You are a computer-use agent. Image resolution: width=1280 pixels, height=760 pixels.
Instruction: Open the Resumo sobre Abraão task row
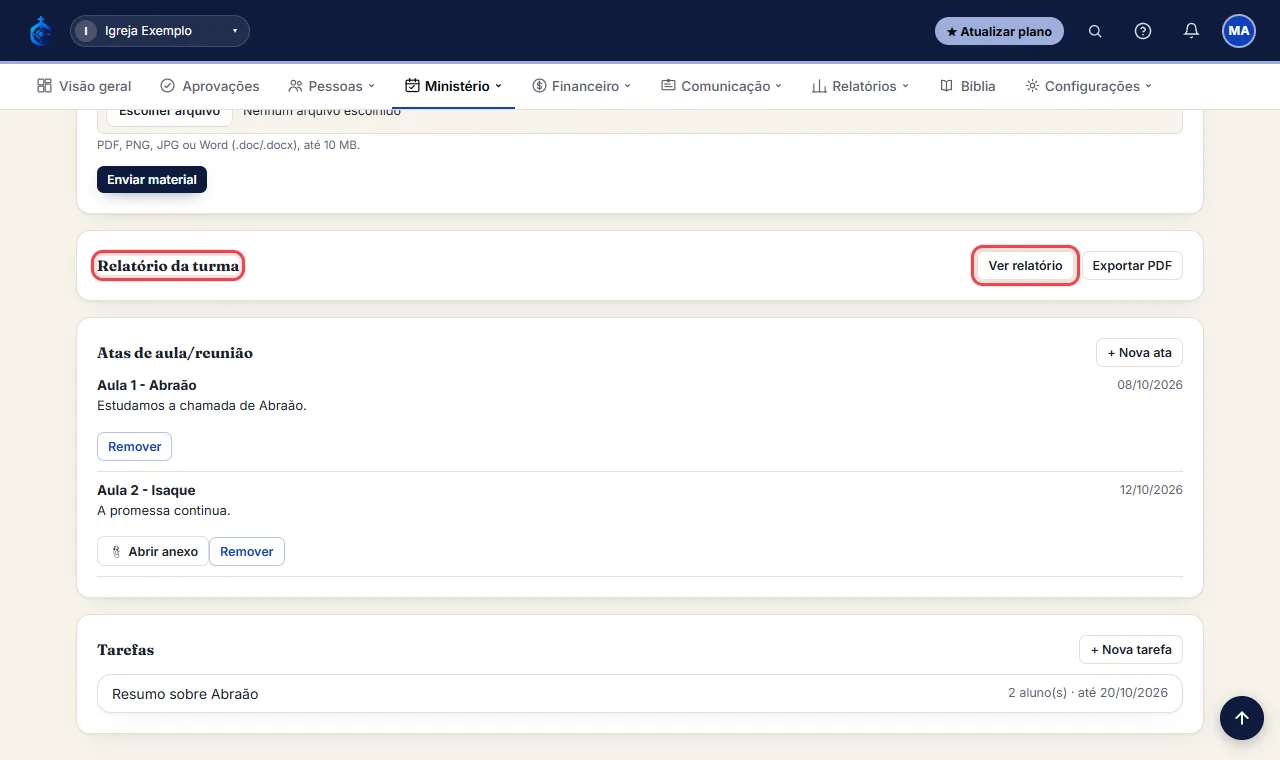(640, 694)
